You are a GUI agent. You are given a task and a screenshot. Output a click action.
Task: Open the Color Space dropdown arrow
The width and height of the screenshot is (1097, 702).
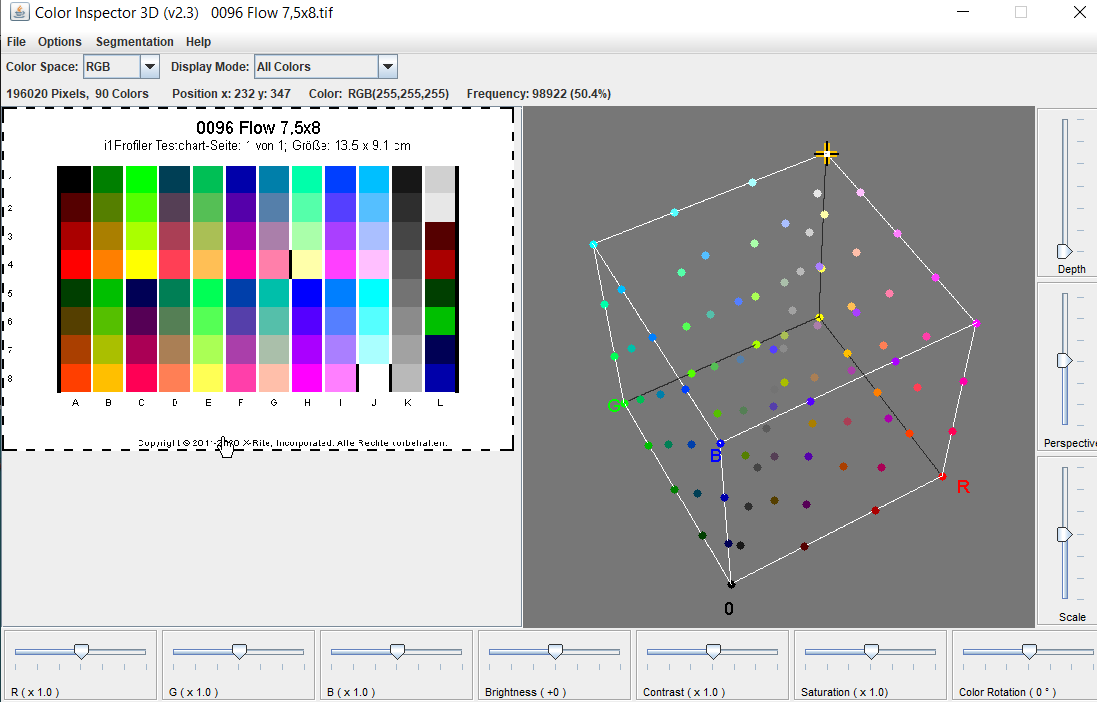tap(150, 66)
